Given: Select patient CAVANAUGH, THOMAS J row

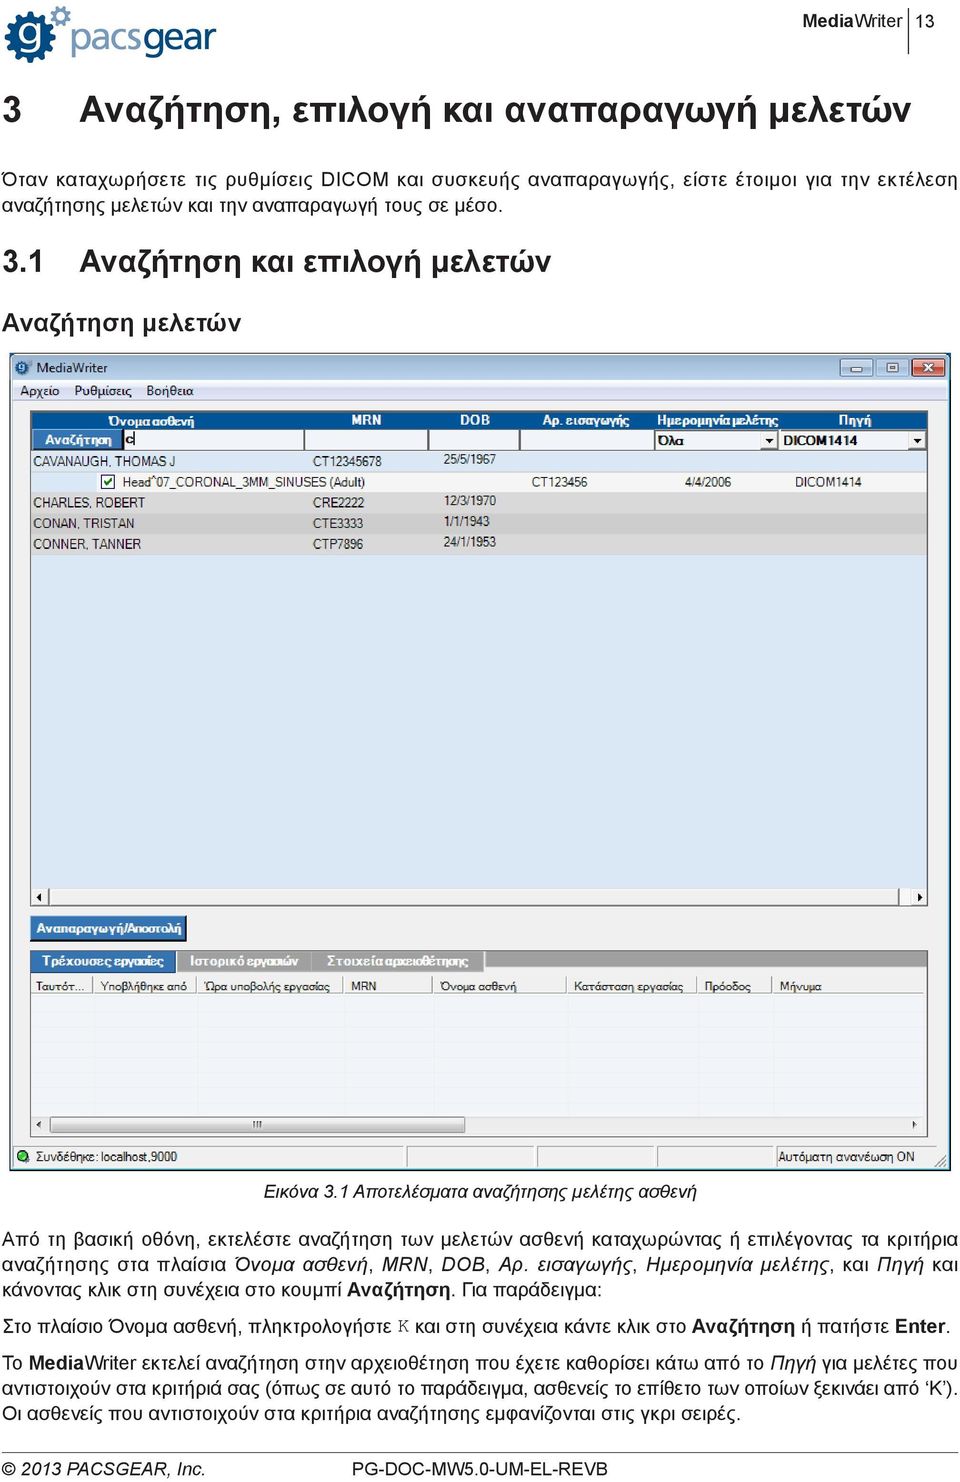Looking at the screenshot, I should (x=479, y=461).
